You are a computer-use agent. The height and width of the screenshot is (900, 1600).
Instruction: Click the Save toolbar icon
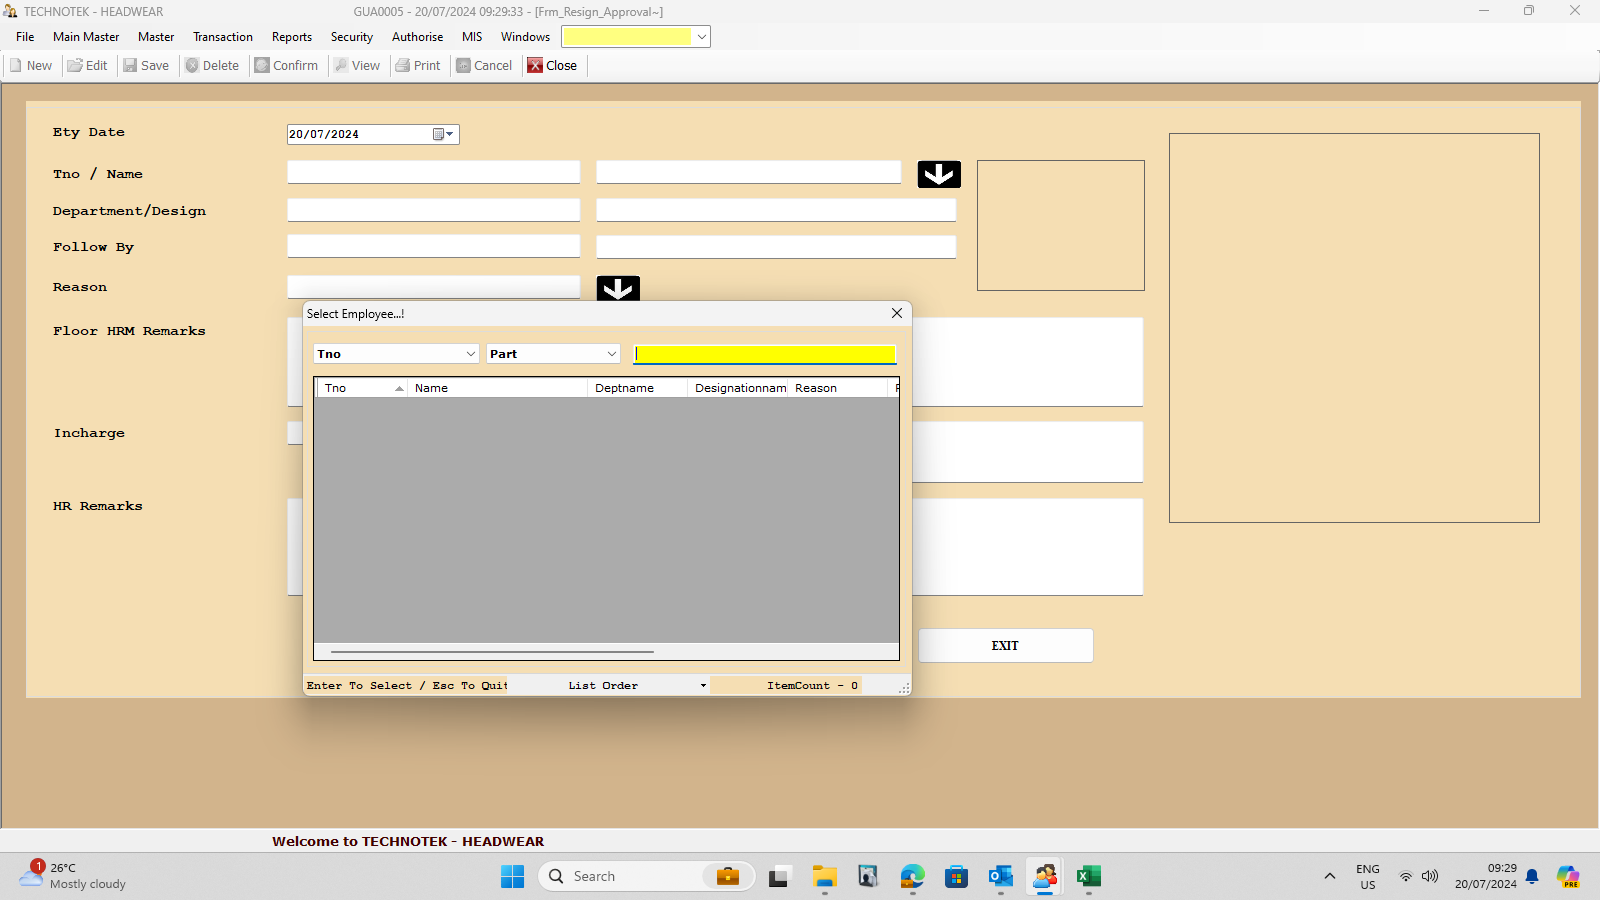[130, 66]
